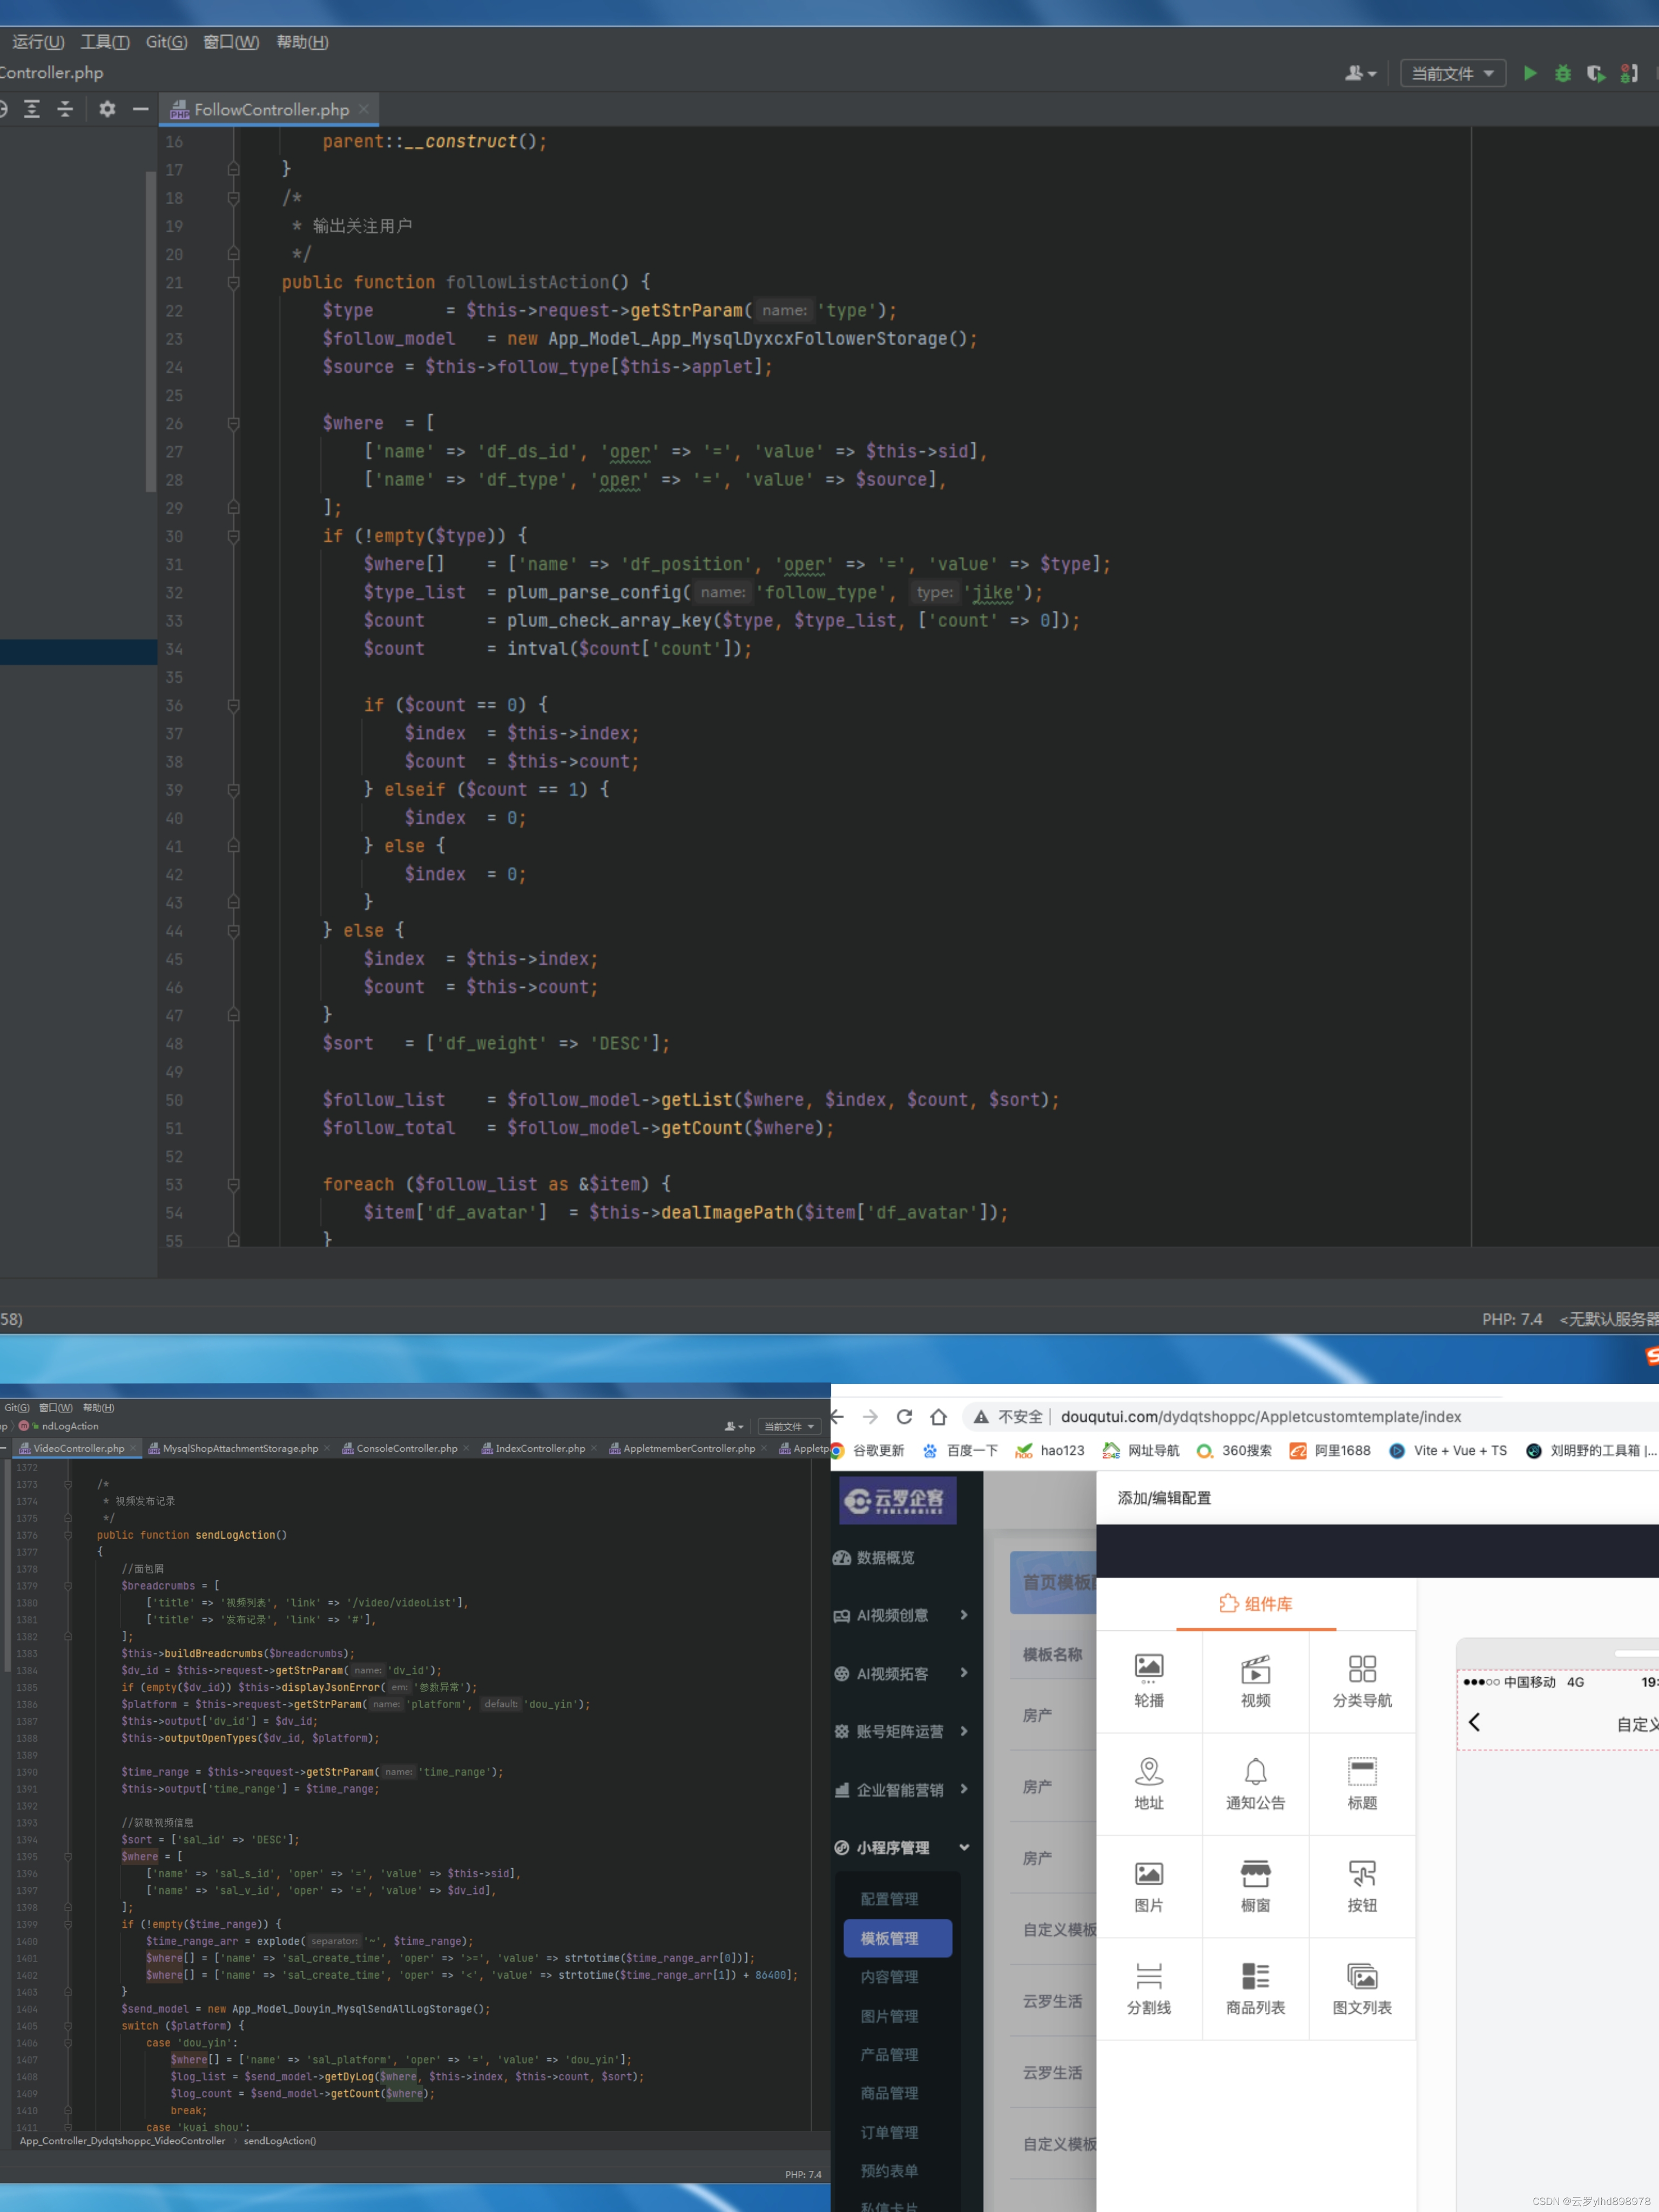Collapse the foreach block at line 53

233,1185
